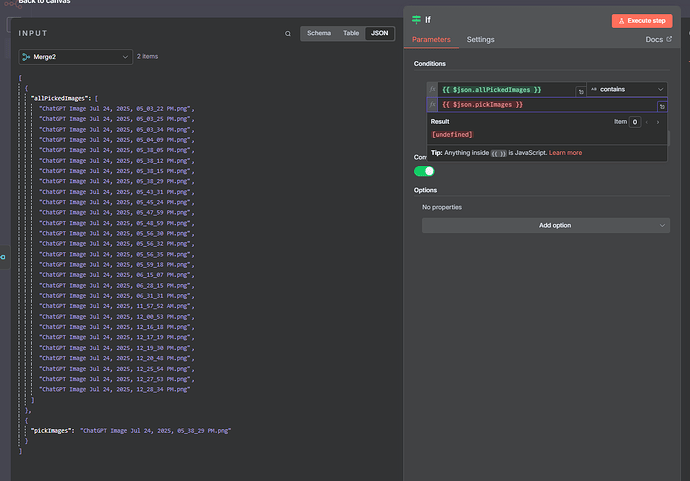Click array entry 12_00_53 PM.png
The width and height of the screenshot is (690, 481).
pos(115,317)
